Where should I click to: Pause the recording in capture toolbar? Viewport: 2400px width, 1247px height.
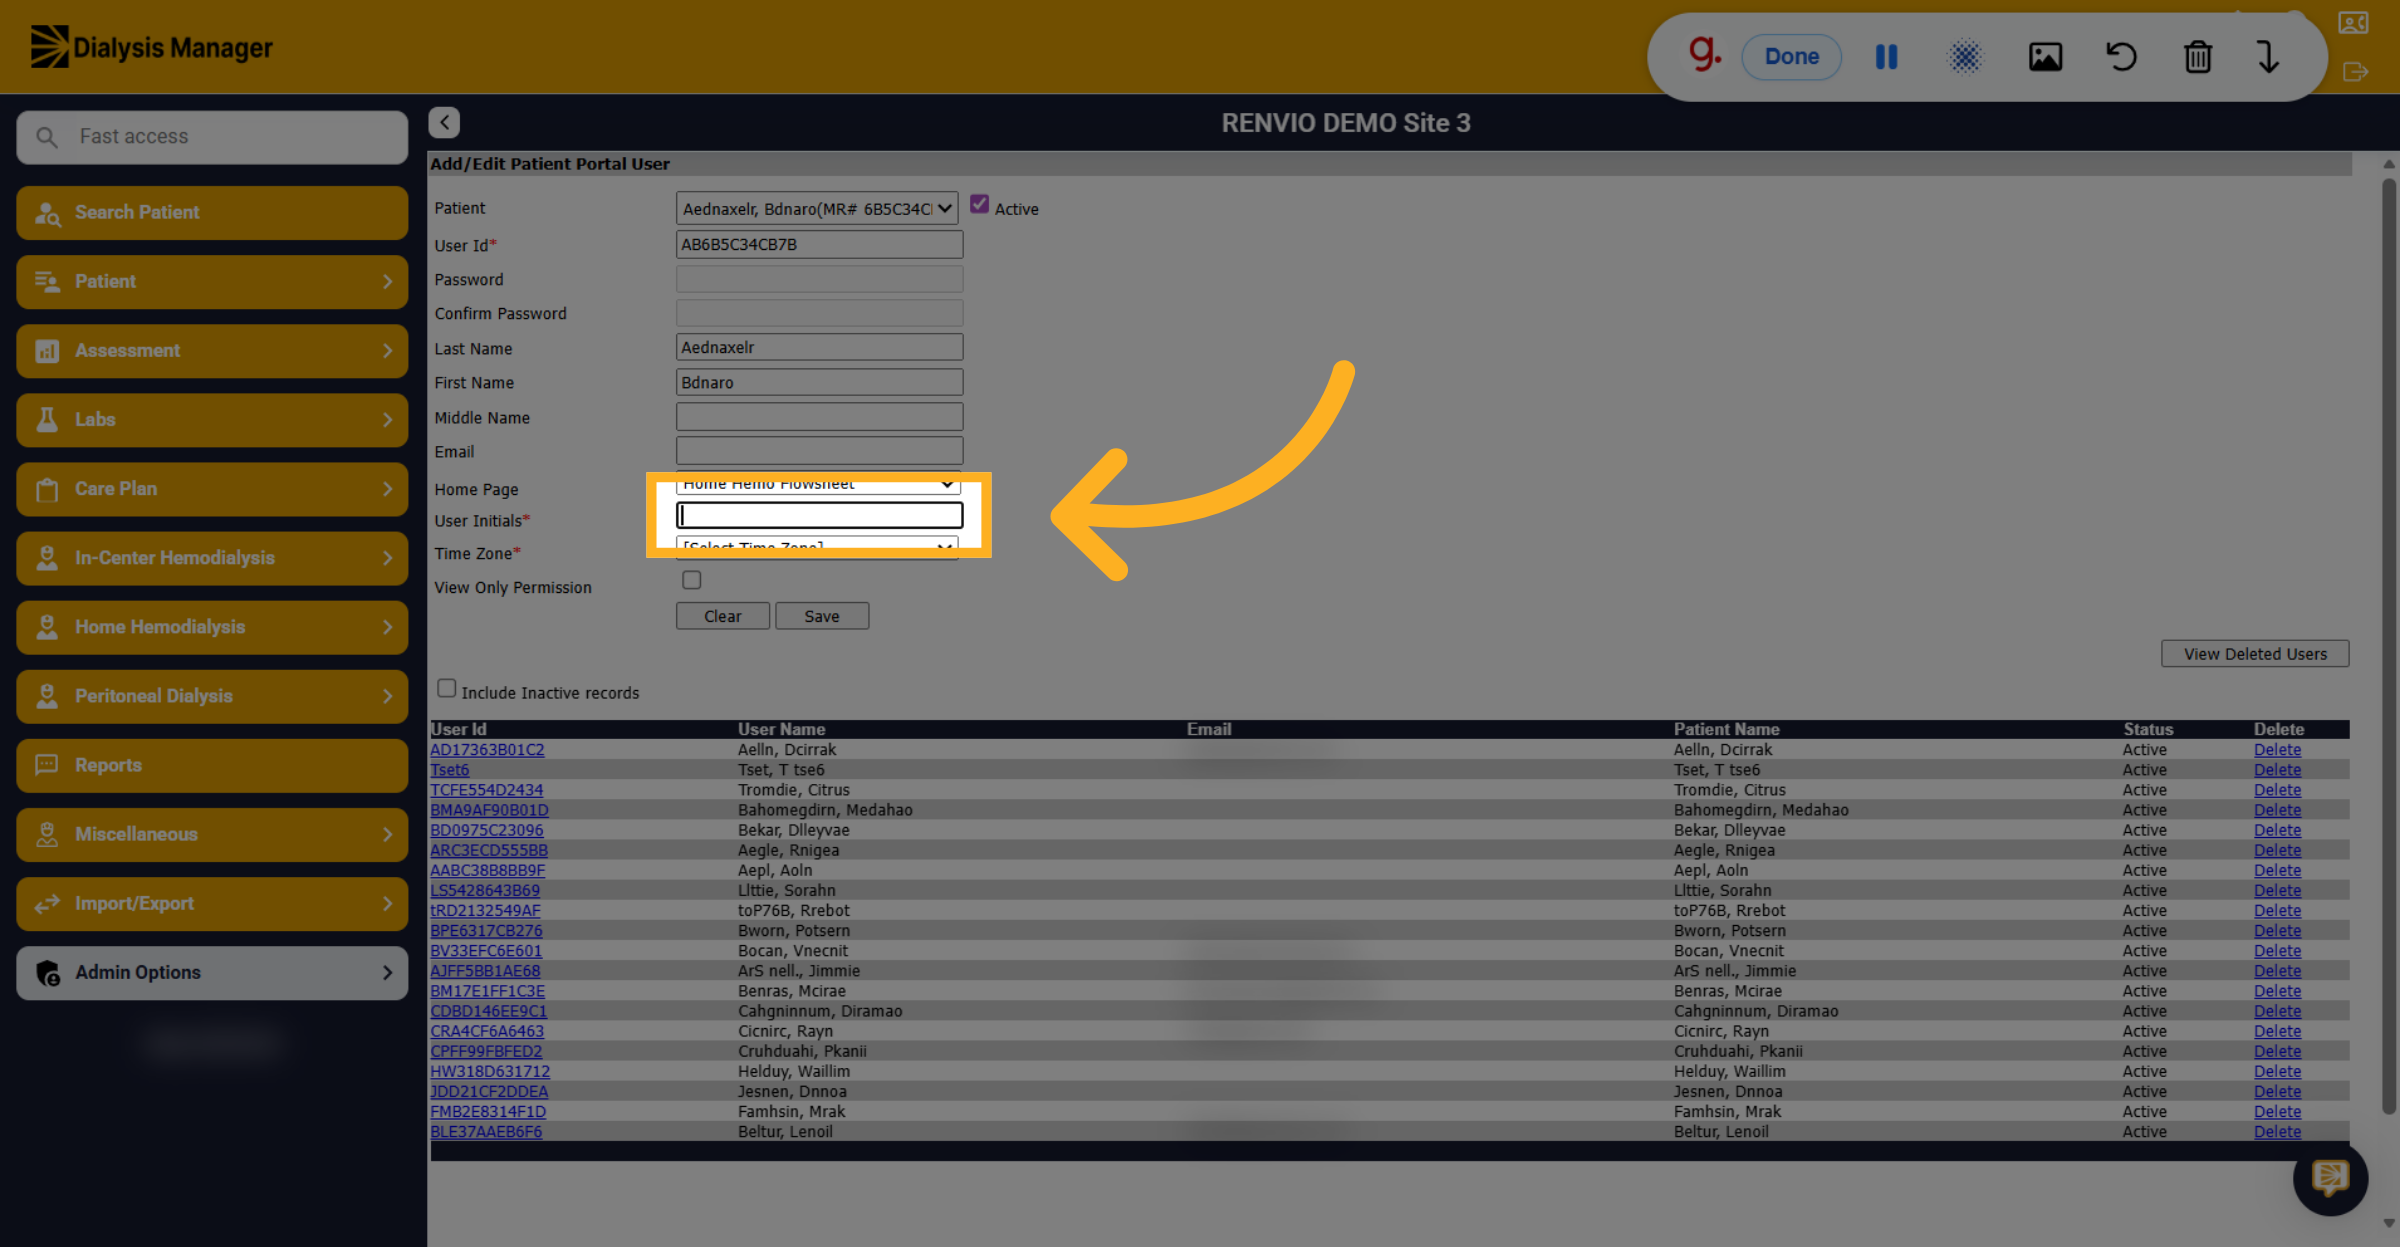click(1886, 57)
